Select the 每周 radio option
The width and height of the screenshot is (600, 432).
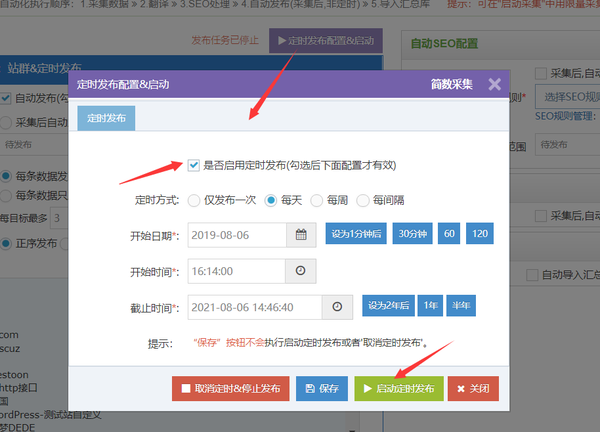tap(316, 200)
